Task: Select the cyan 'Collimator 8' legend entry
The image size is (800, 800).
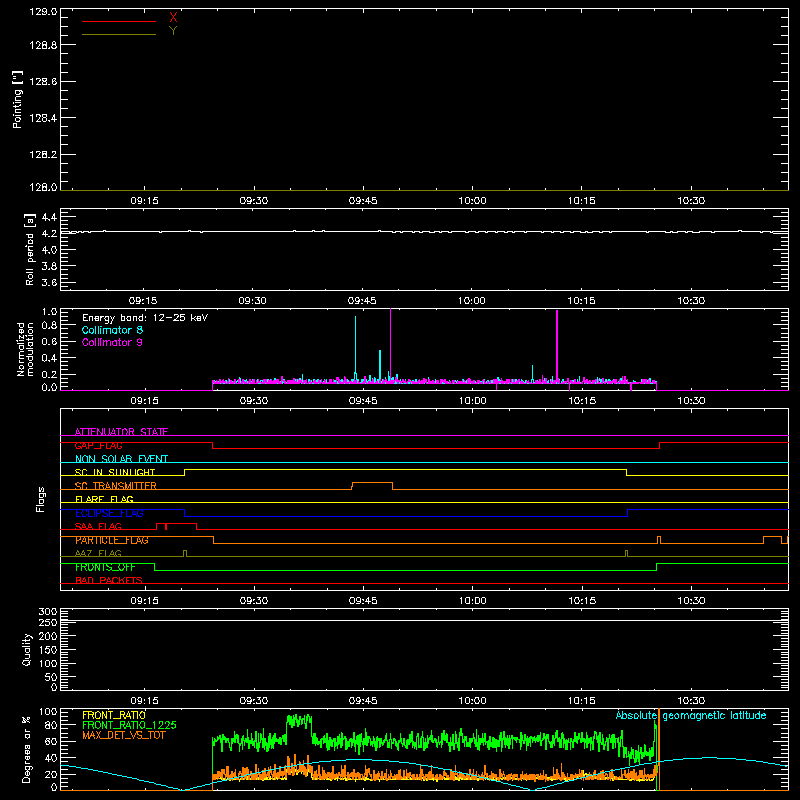Action: pos(112,330)
